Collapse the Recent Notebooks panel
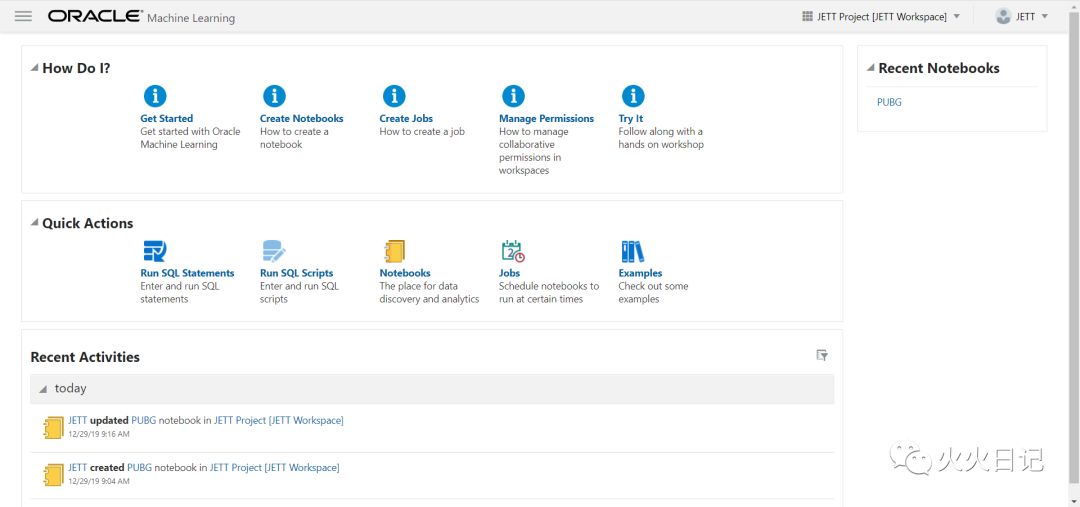 pos(870,68)
